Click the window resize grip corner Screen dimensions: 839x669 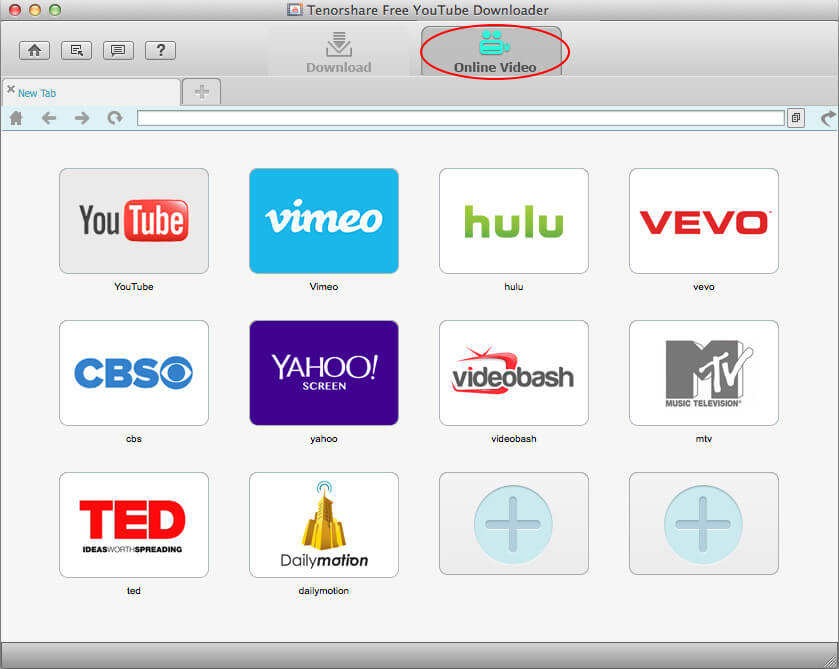click(x=831, y=662)
